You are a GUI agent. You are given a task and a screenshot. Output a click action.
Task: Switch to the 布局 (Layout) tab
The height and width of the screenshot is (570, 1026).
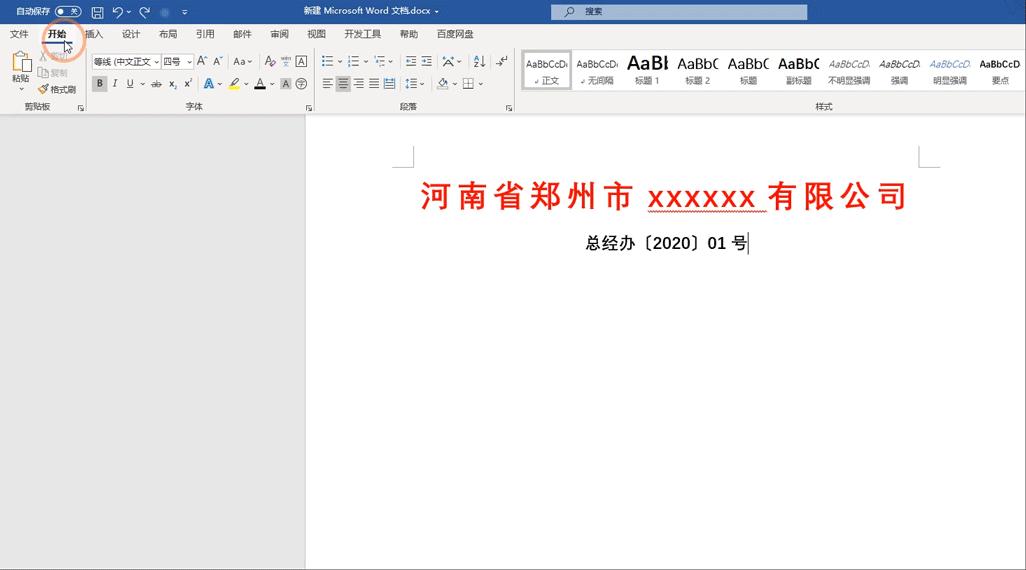click(x=168, y=34)
